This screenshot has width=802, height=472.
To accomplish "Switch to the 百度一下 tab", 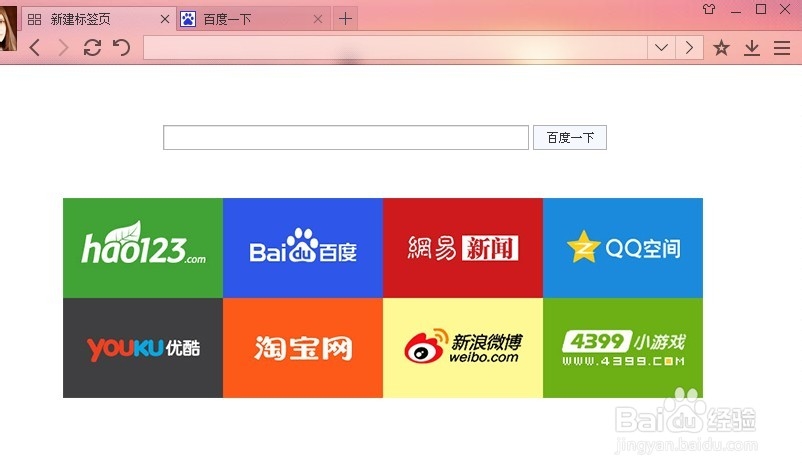I will tap(254, 19).
